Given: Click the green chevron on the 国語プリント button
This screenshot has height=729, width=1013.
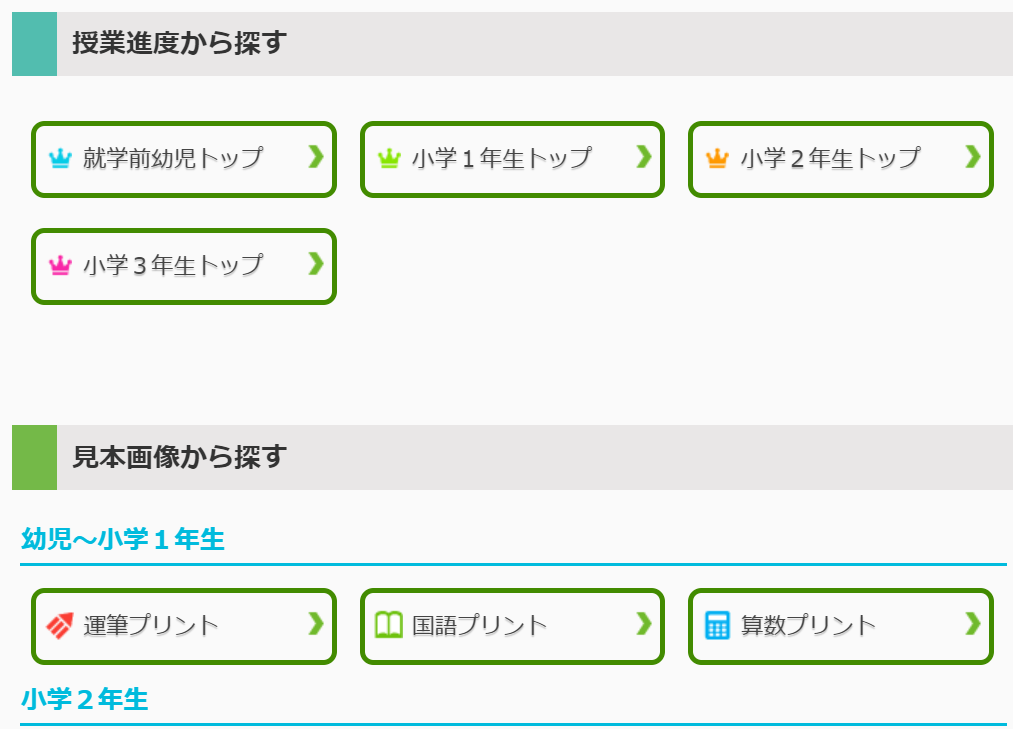Looking at the screenshot, I should click(x=644, y=624).
